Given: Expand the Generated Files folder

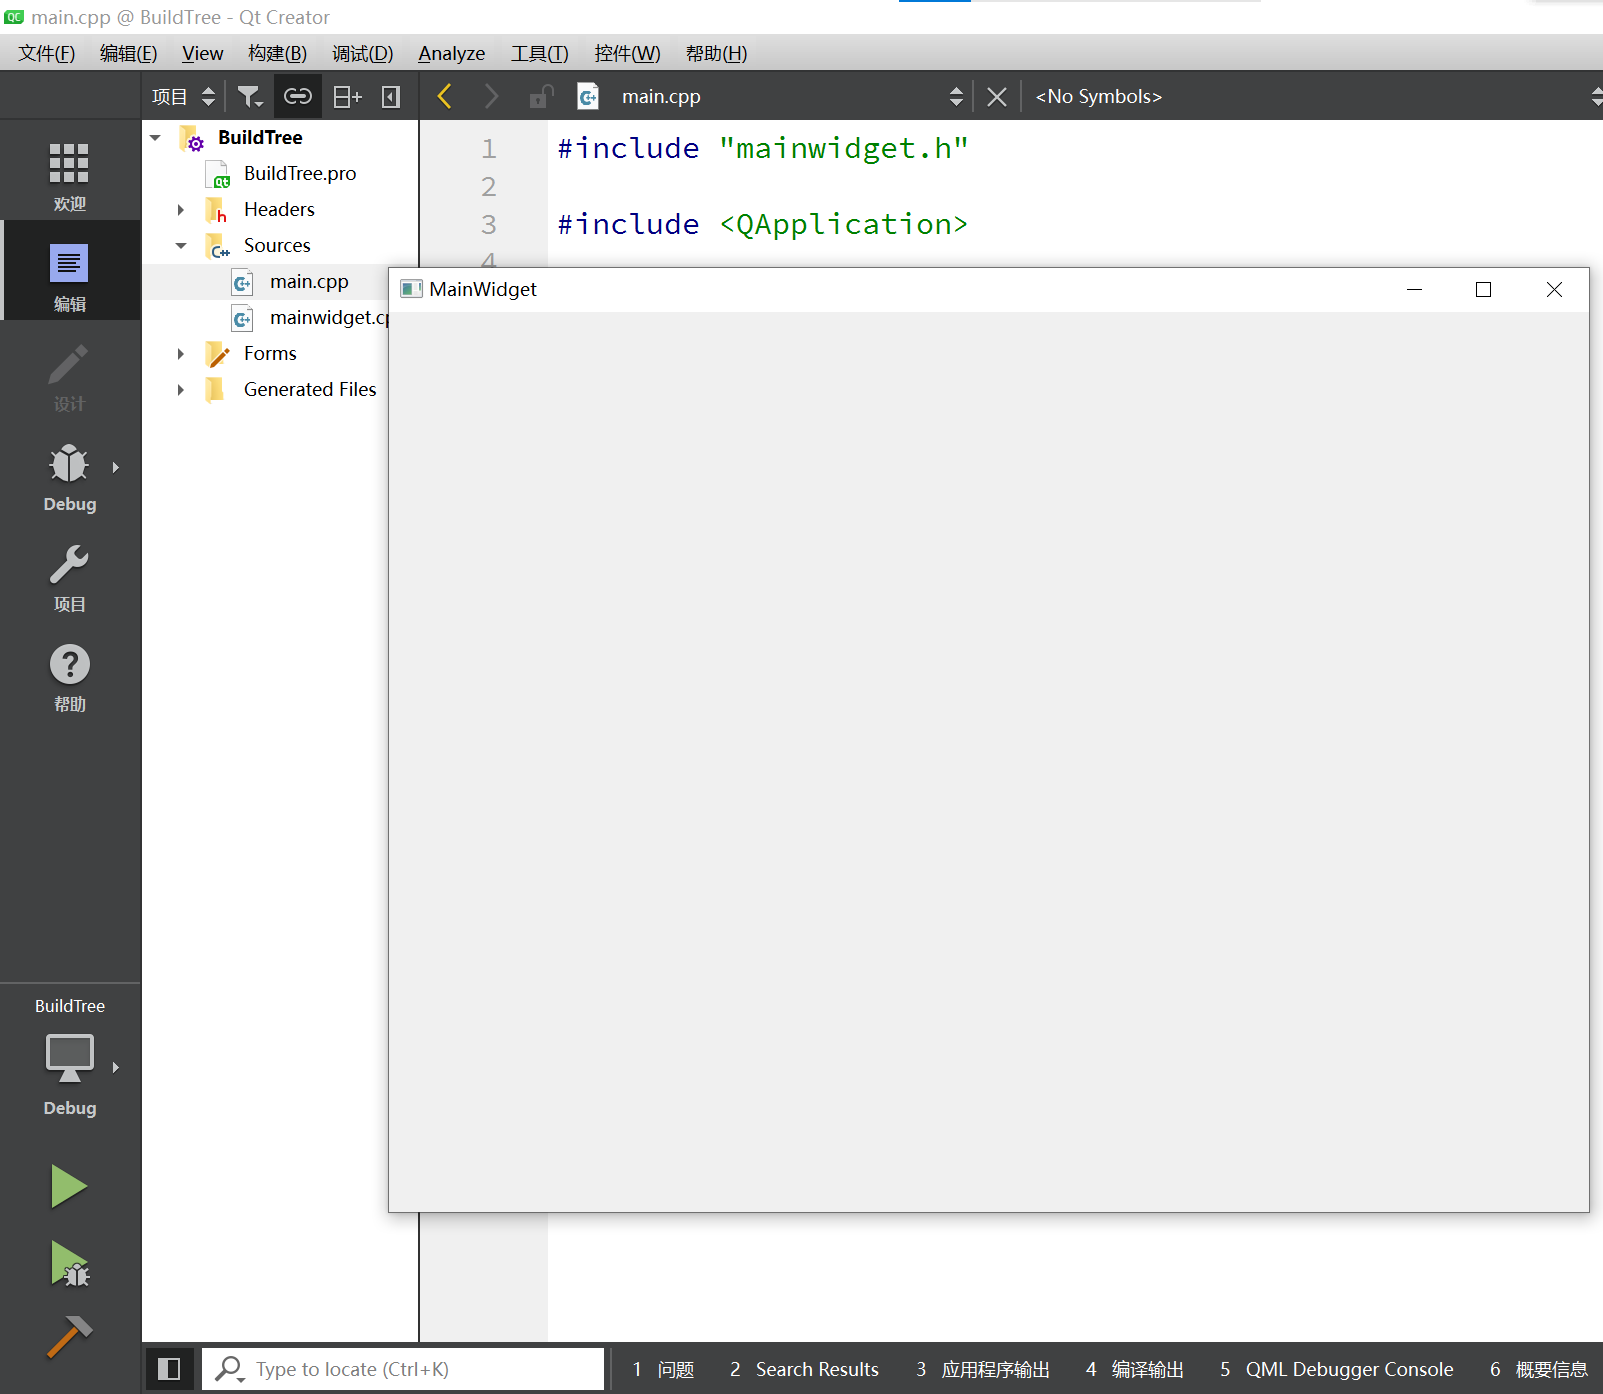Looking at the screenshot, I should pos(181,389).
